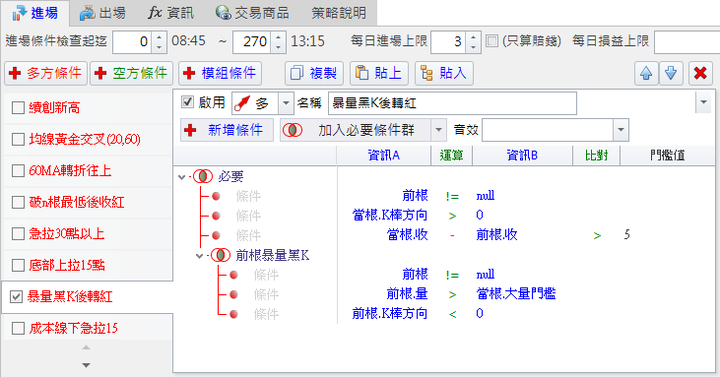Select the 前根暴量黑K group venn icon
Screen dimensions: 720x377
point(220,255)
